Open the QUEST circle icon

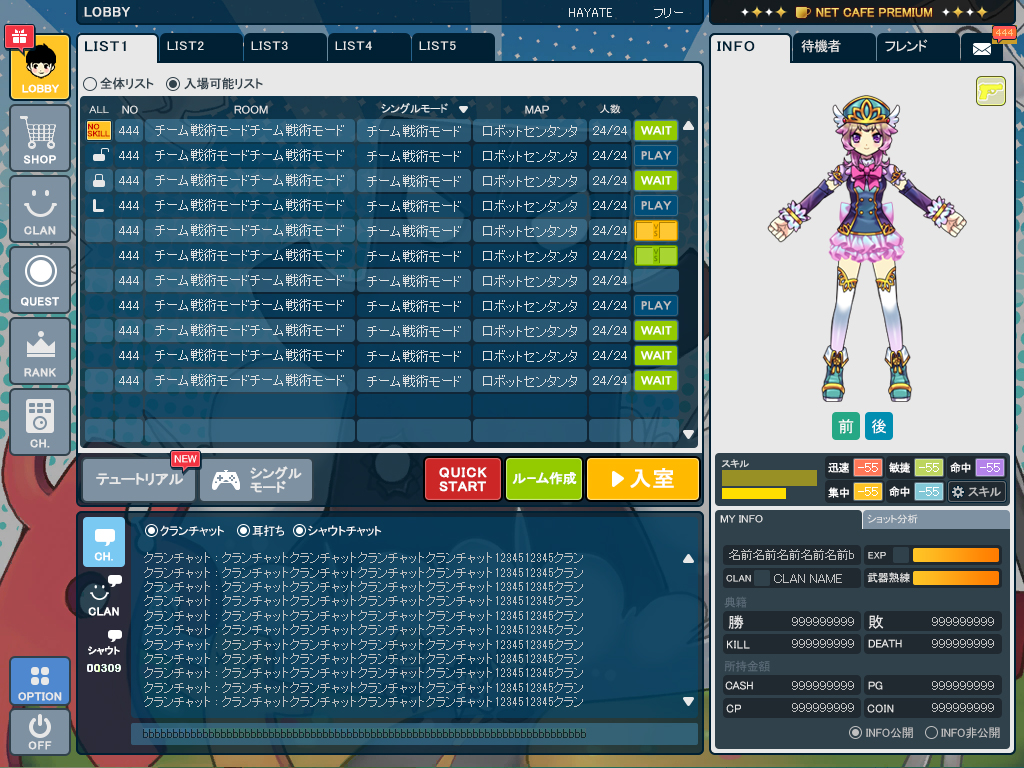pos(40,281)
